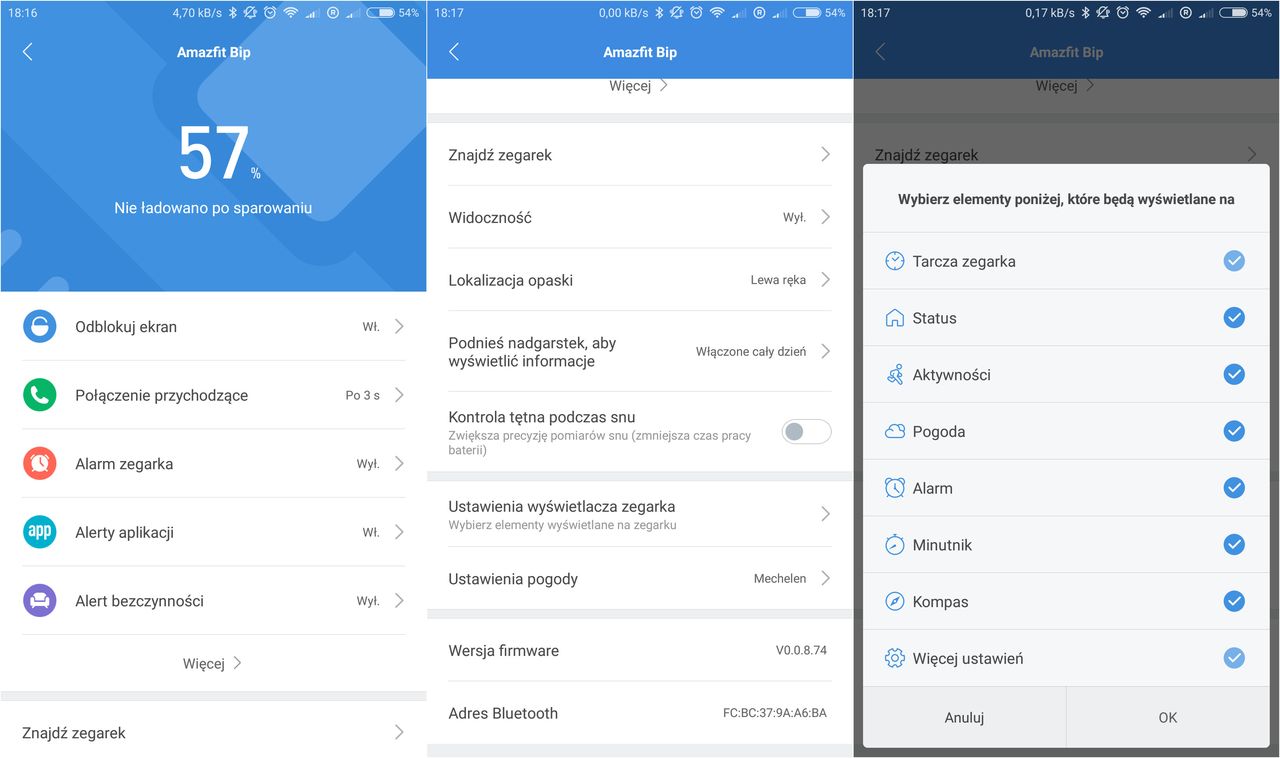Tap the Aktywności running figure icon
The image size is (1280, 758).
(x=895, y=375)
